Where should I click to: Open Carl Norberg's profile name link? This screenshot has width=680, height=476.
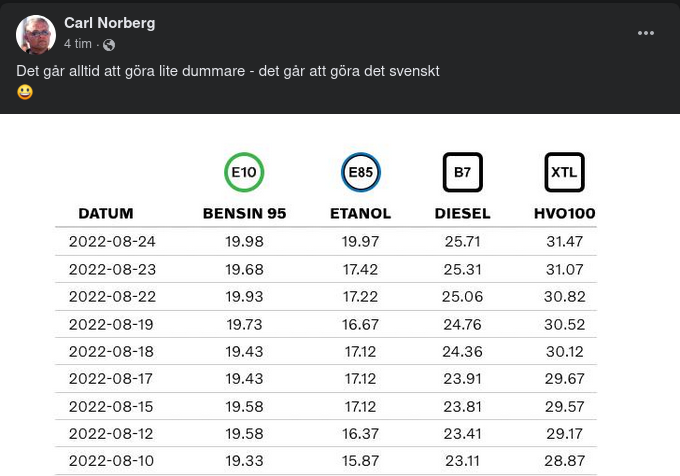tap(109, 23)
